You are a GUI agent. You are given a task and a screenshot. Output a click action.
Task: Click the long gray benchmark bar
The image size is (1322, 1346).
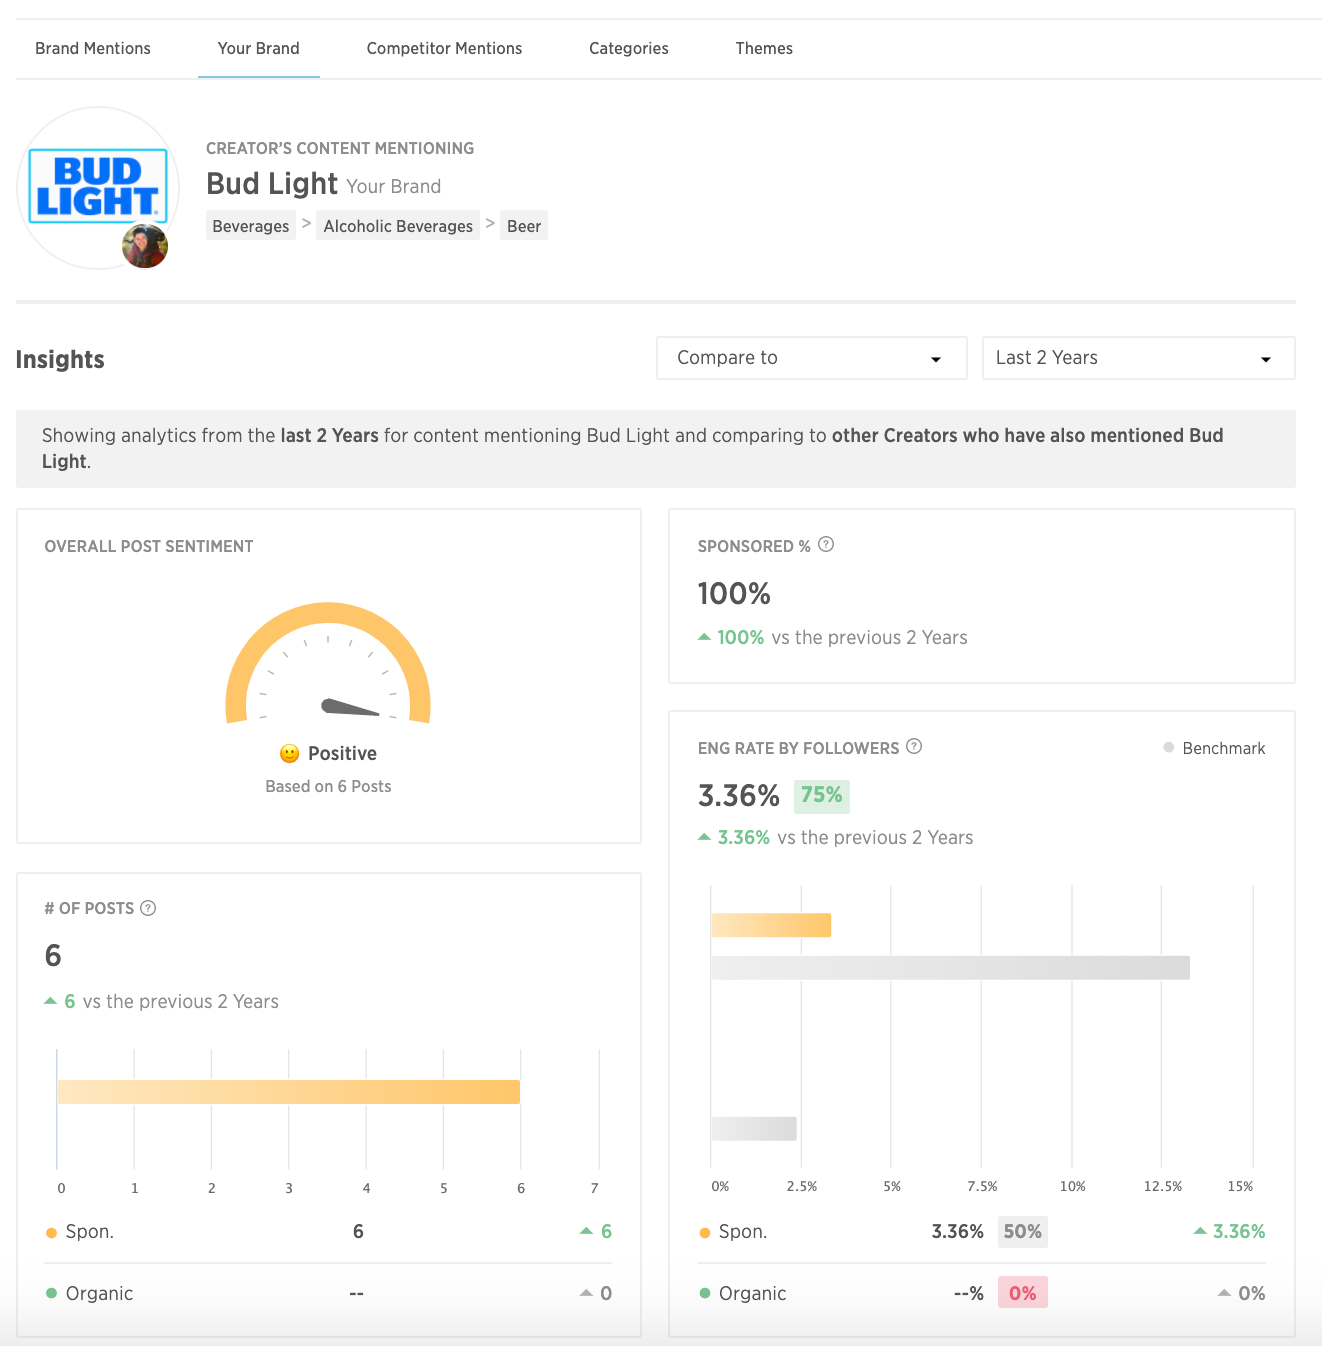coord(950,968)
